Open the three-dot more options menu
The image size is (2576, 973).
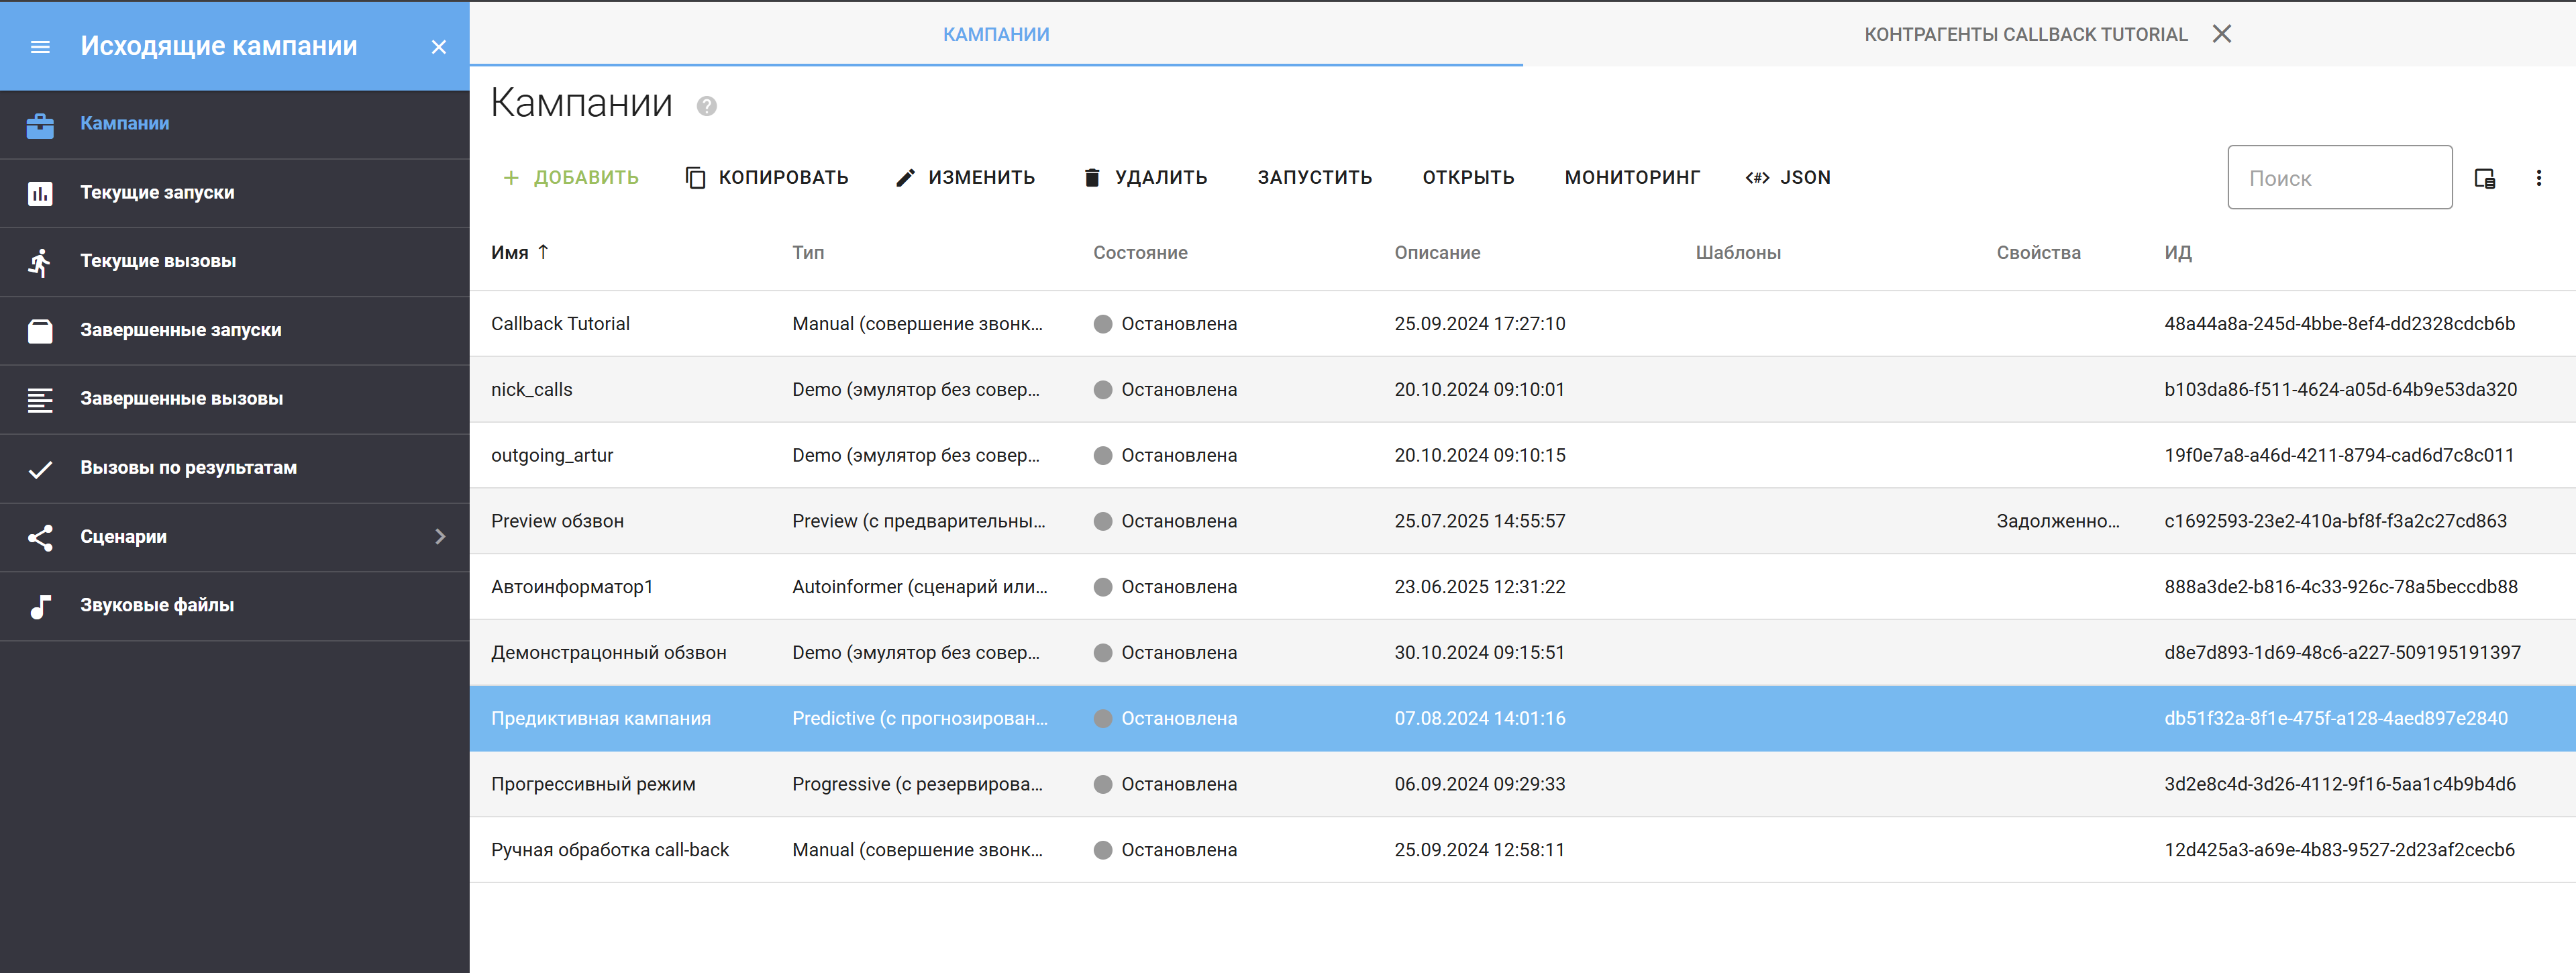point(2538,179)
